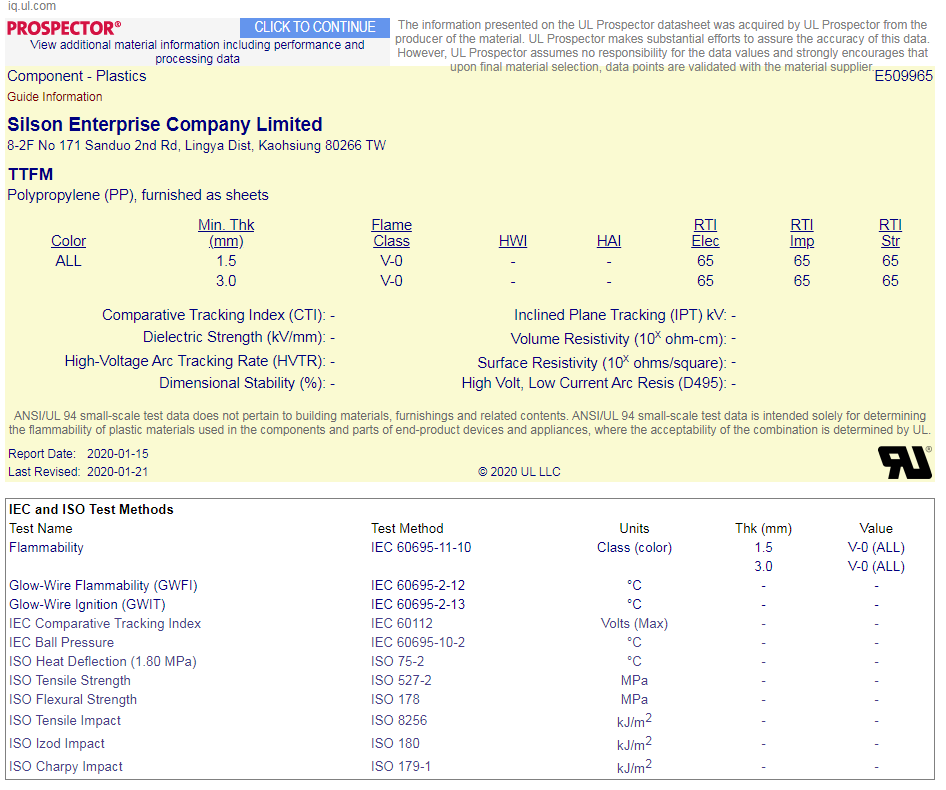Click the Dielectric Strength label
The image size is (946, 790).
[x=234, y=338]
